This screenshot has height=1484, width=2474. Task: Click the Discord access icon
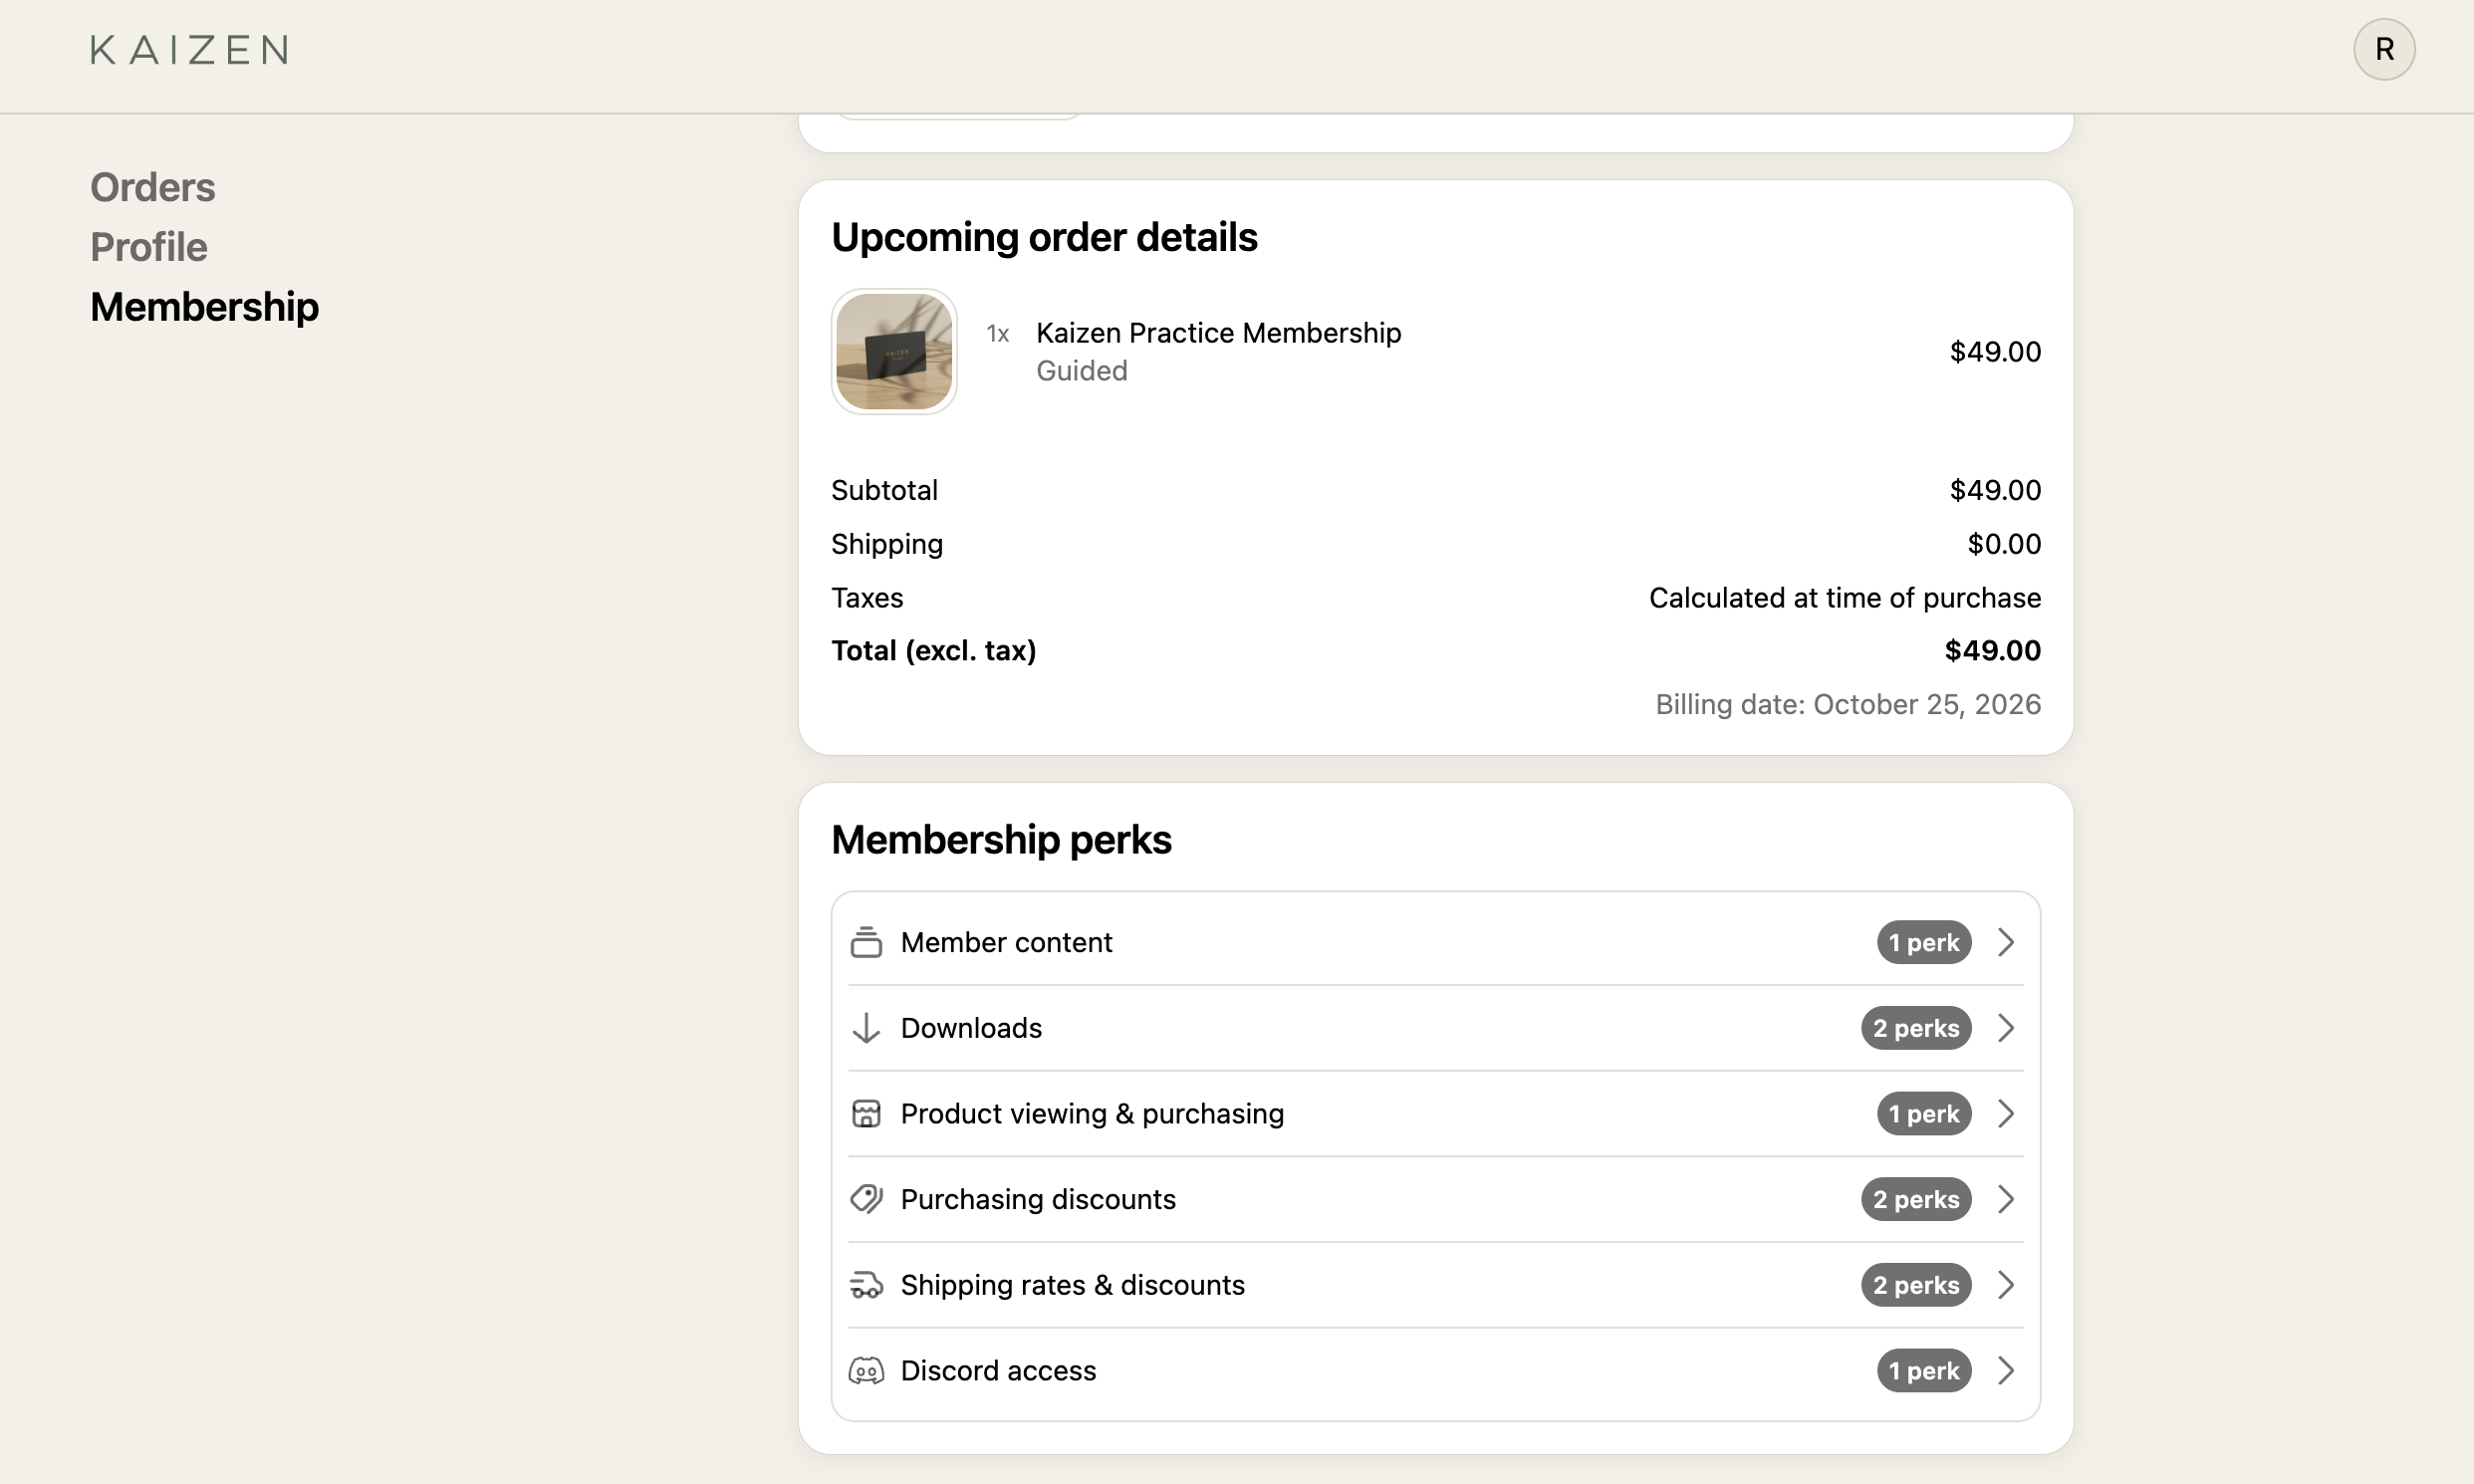click(x=866, y=1371)
